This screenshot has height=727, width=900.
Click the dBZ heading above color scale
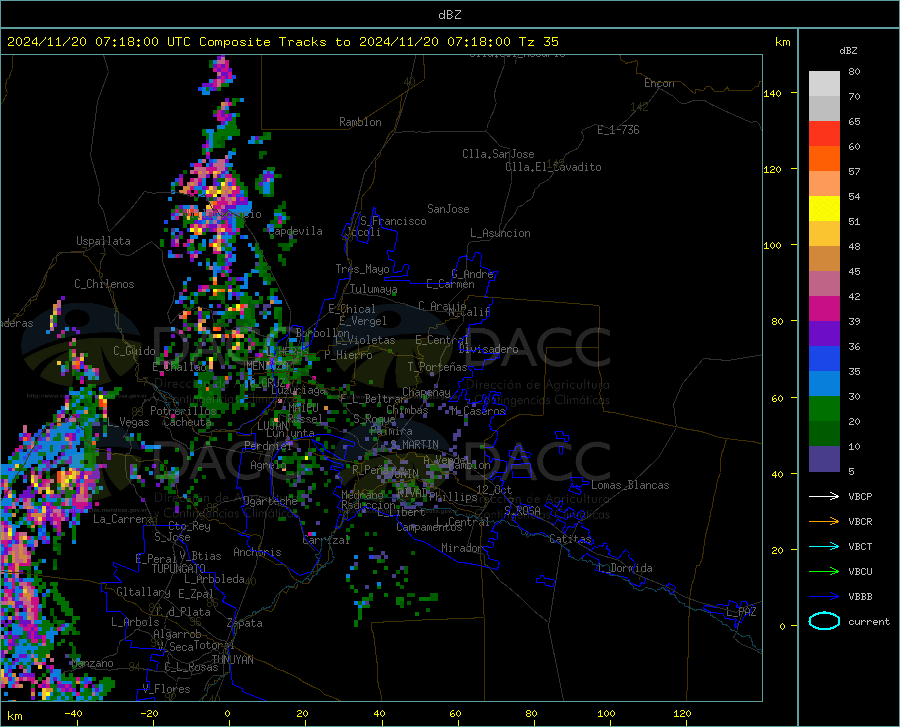[848, 51]
